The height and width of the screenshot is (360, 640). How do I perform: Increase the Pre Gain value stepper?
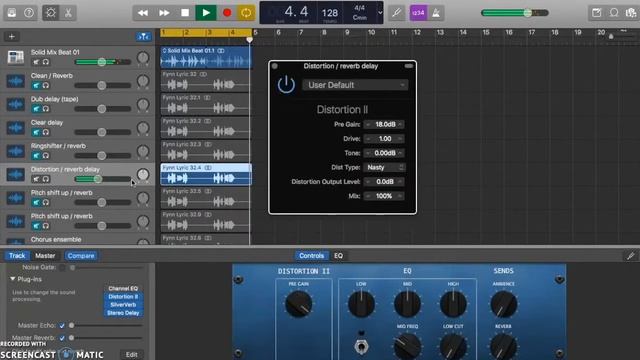(x=400, y=124)
